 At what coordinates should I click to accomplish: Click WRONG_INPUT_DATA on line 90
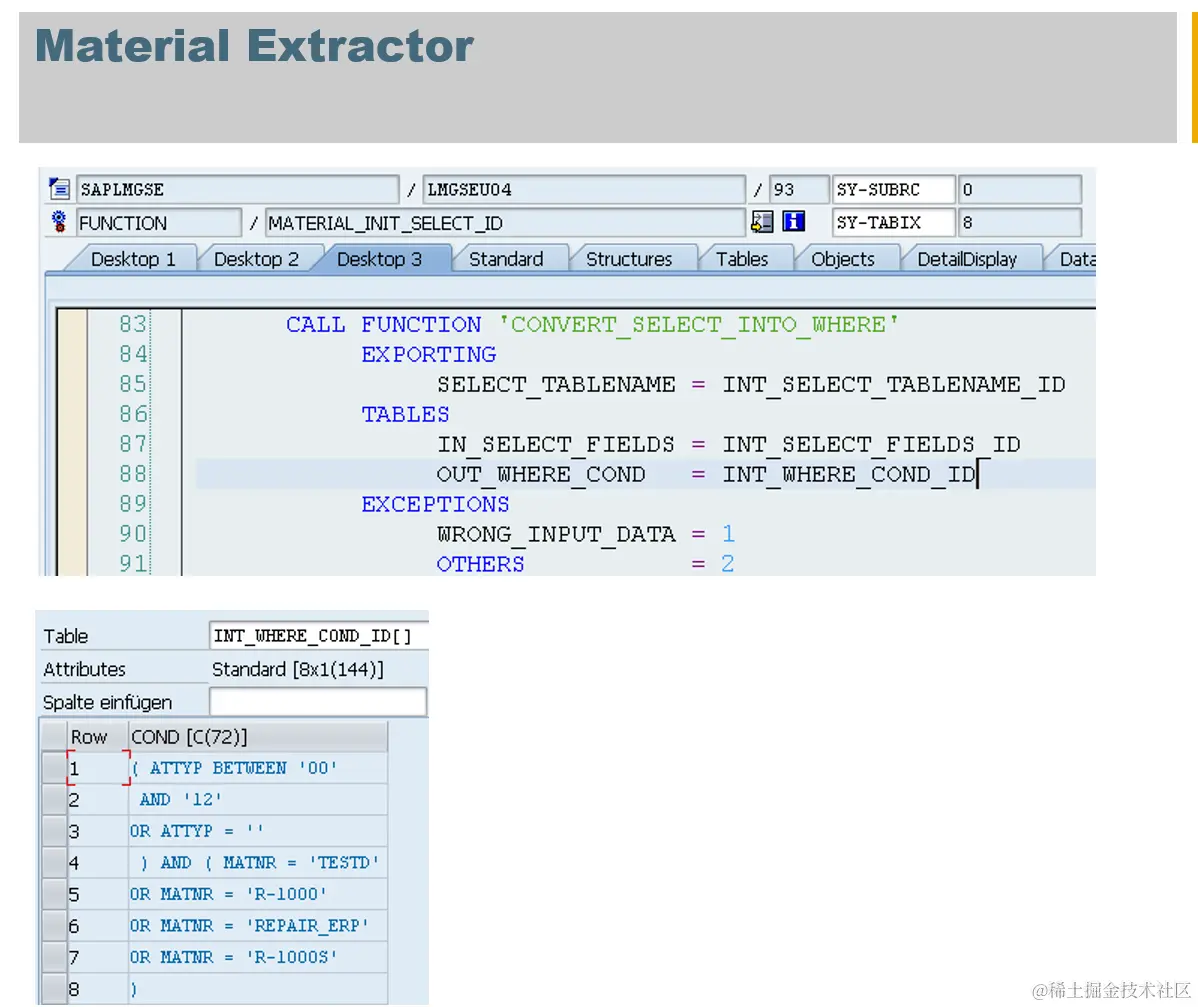pyautogui.click(x=556, y=533)
